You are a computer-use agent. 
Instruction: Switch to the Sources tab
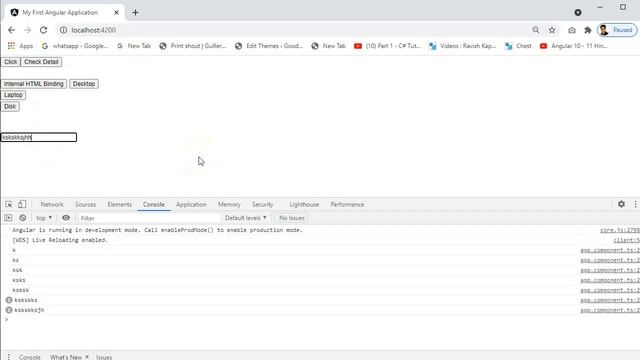[x=85, y=204]
